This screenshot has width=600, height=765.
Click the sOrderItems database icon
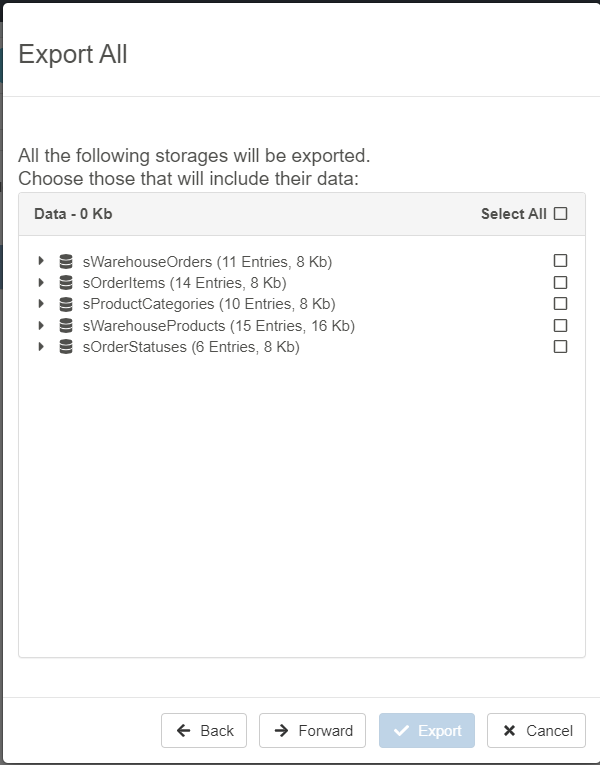click(x=66, y=283)
